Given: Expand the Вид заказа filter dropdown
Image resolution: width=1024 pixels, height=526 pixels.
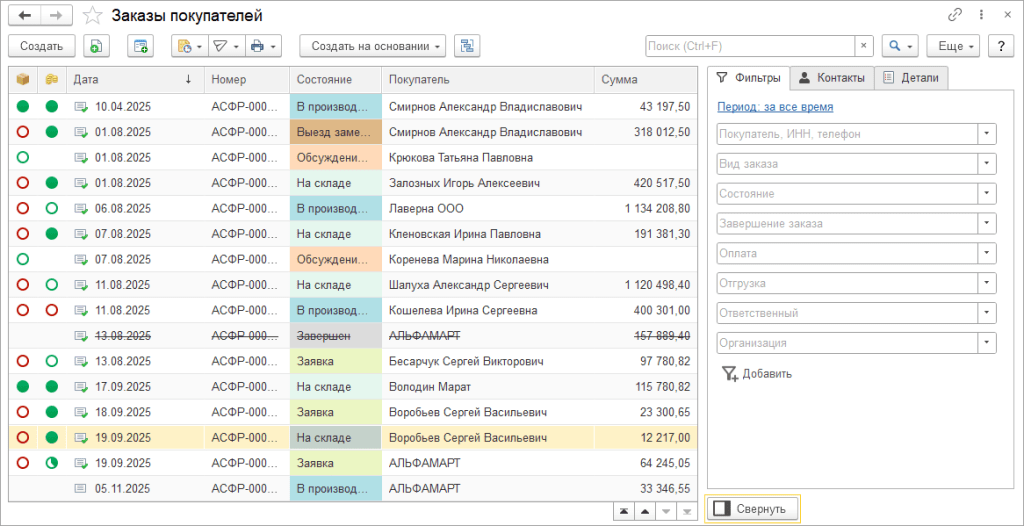Looking at the screenshot, I should pos(987,164).
